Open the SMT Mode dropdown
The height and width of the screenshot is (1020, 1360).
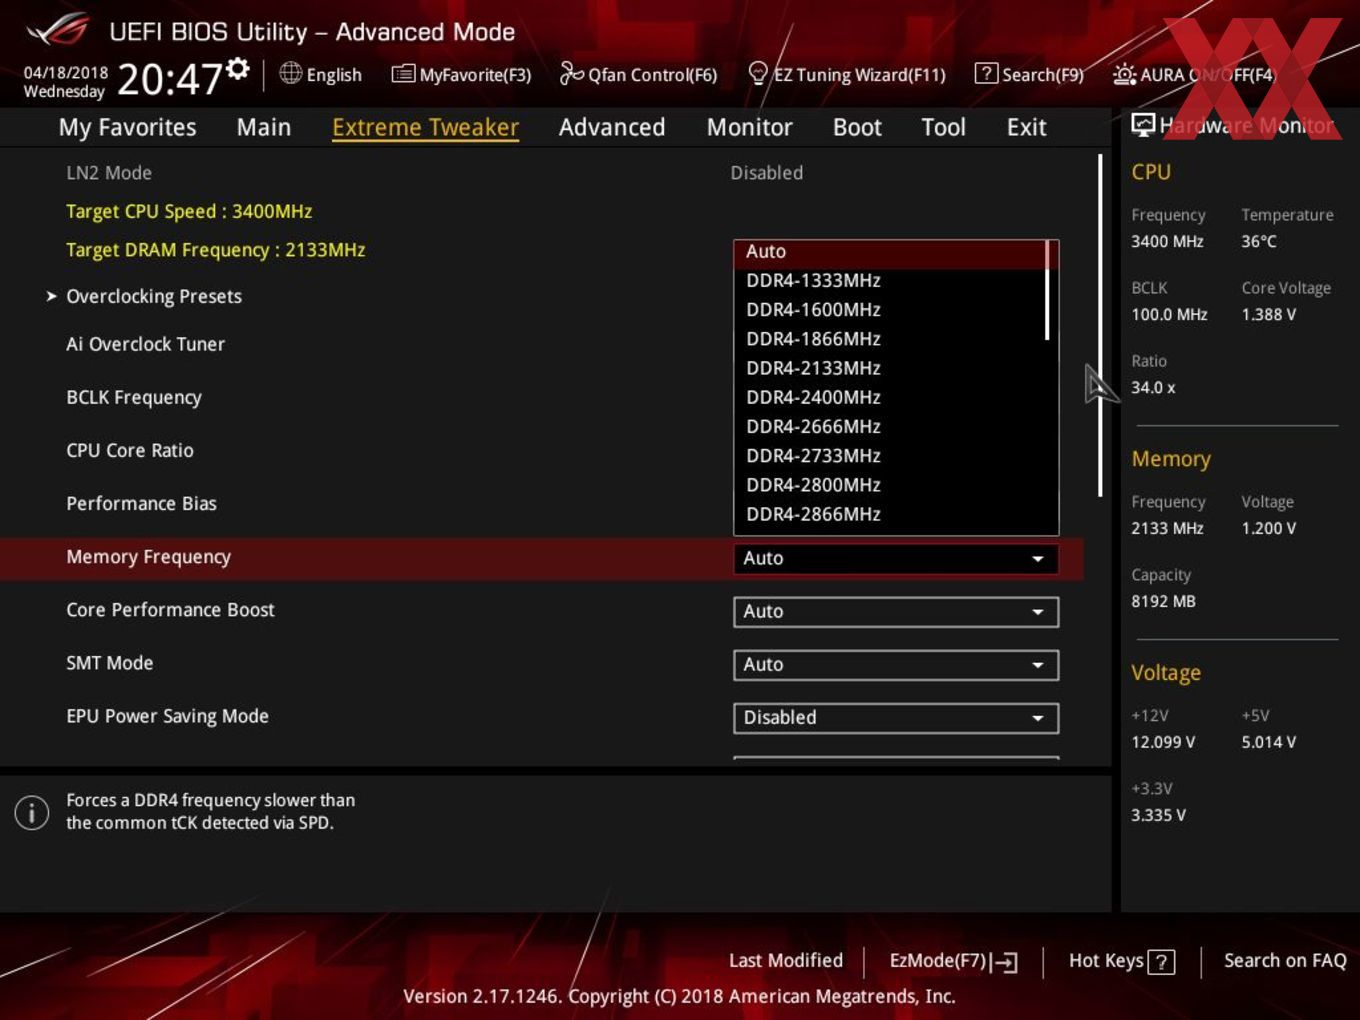(x=896, y=664)
